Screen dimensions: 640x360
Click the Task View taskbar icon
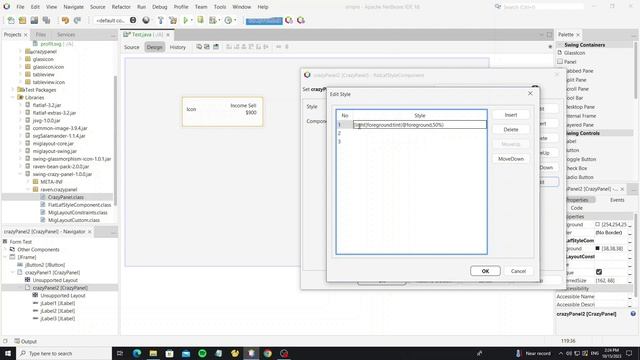pos(120,353)
